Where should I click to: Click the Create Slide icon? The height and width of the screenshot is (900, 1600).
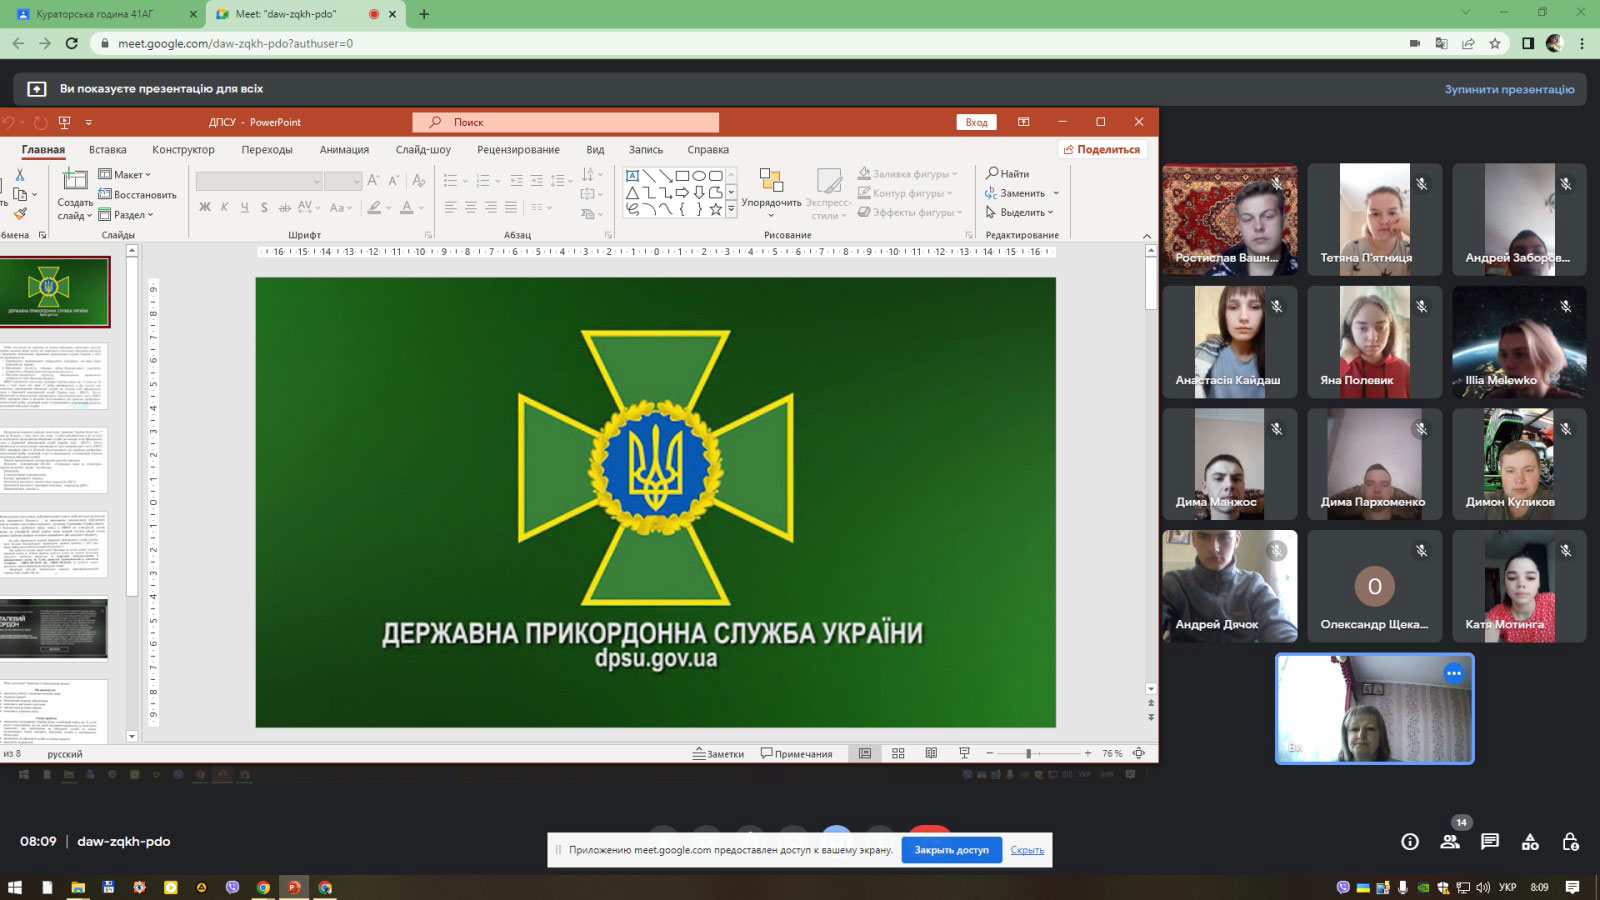point(75,180)
